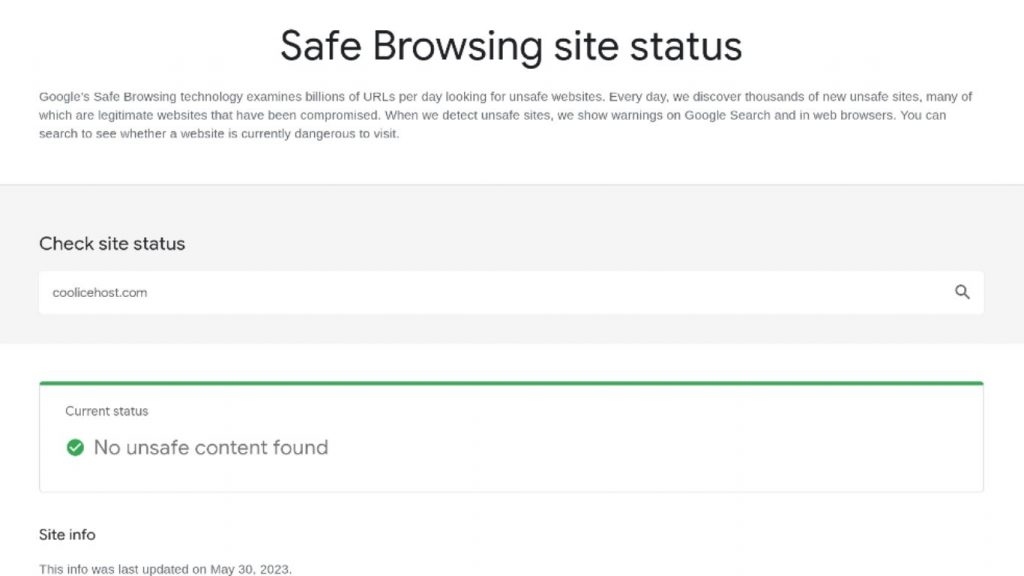Click the last updated date text

[x=164, y=568]
